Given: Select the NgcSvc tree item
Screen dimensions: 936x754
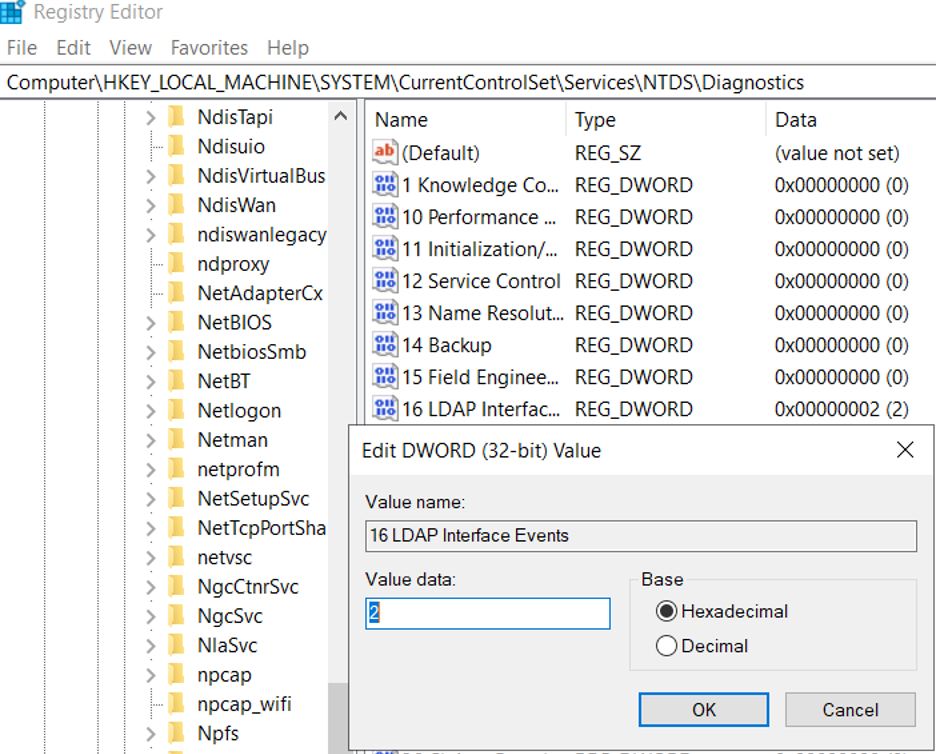Looking at the screenshot, I should [230, 615].
